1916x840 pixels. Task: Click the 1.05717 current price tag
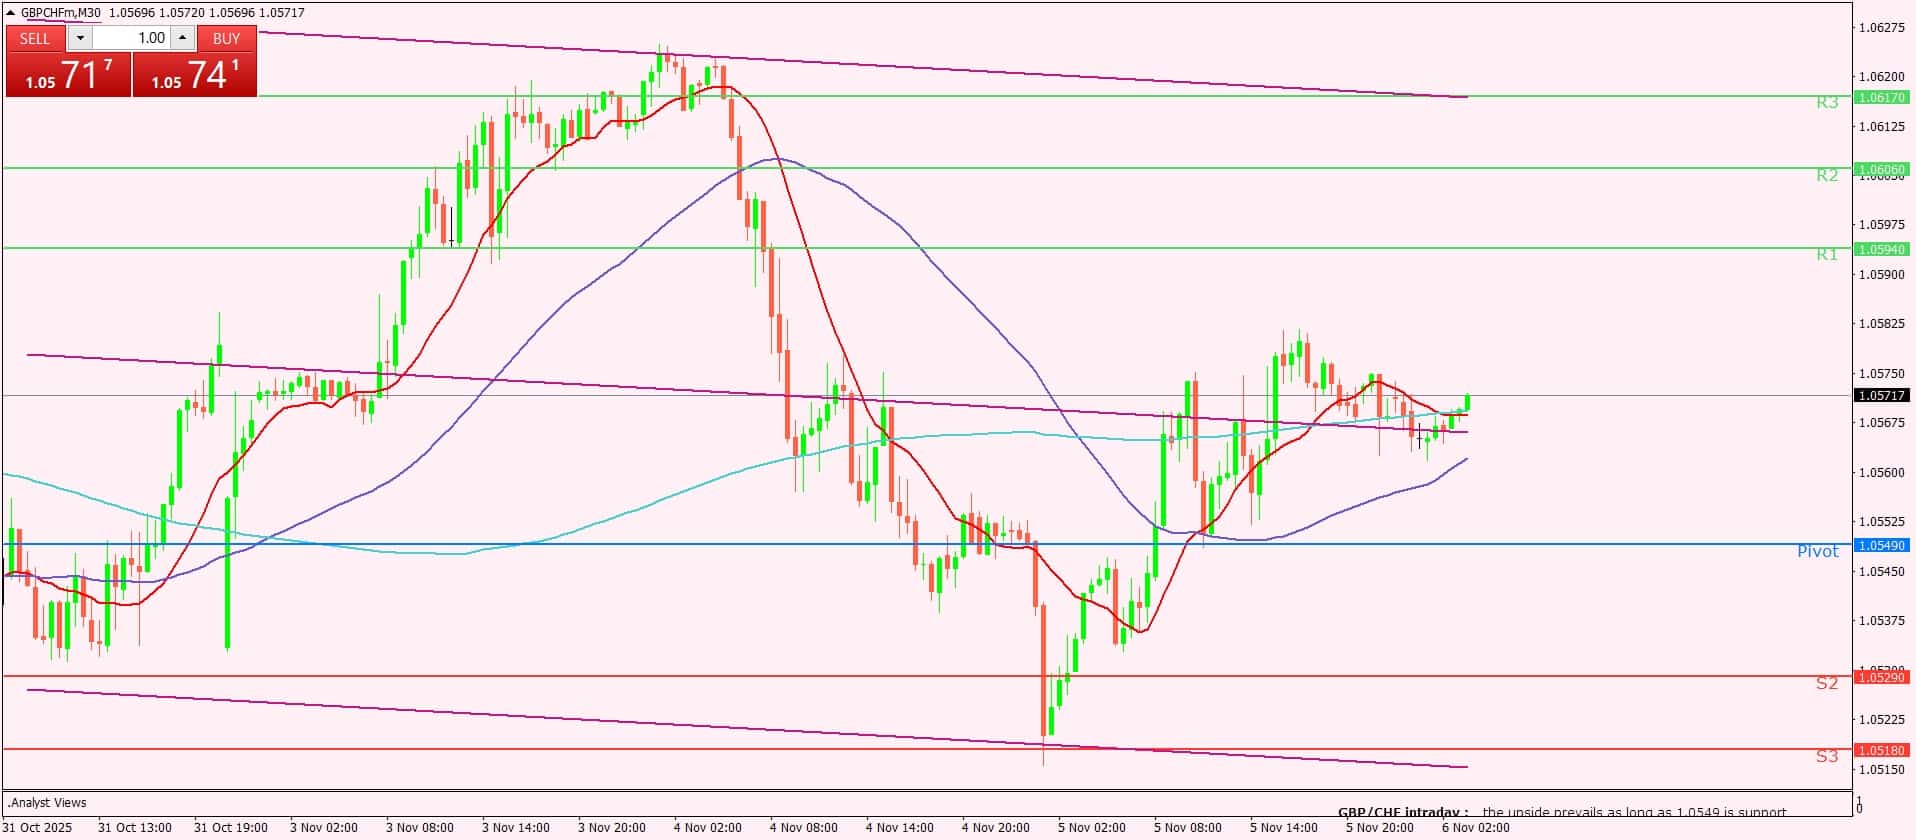[x=1881, y=395]
